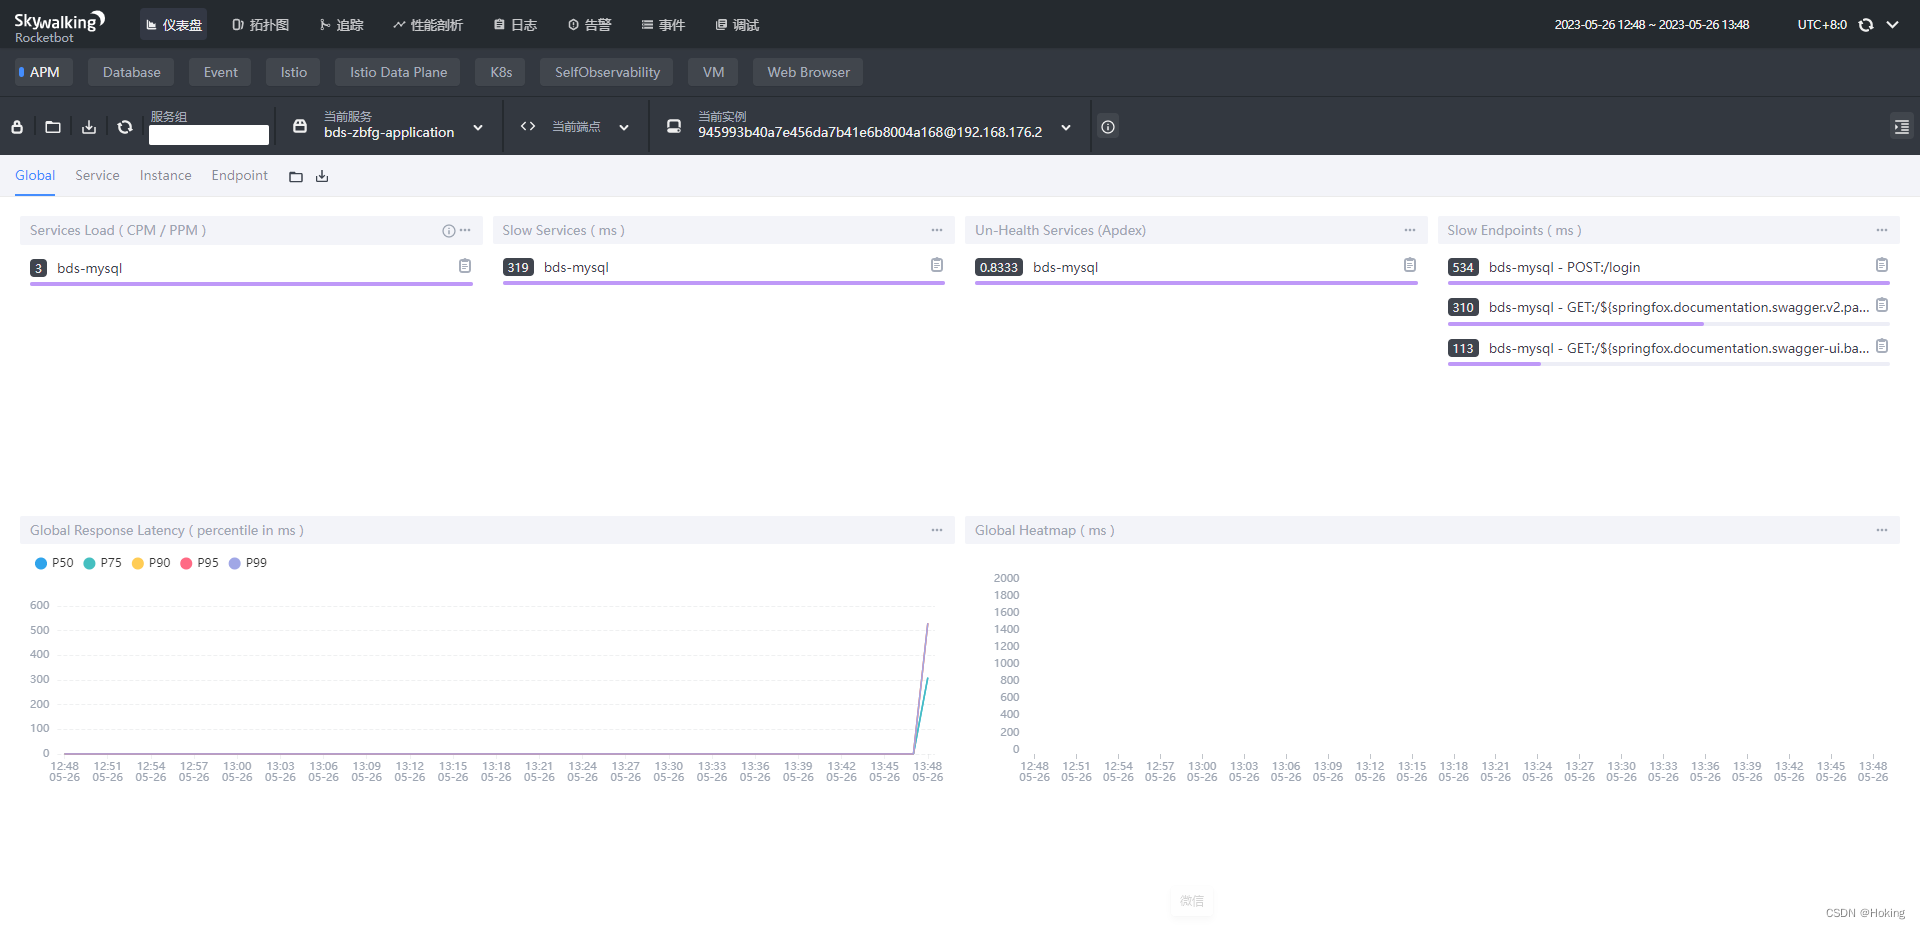Select the Database dashboard button
The width and height of the screenshot is (1920, 929).
[x=131, y=72]
